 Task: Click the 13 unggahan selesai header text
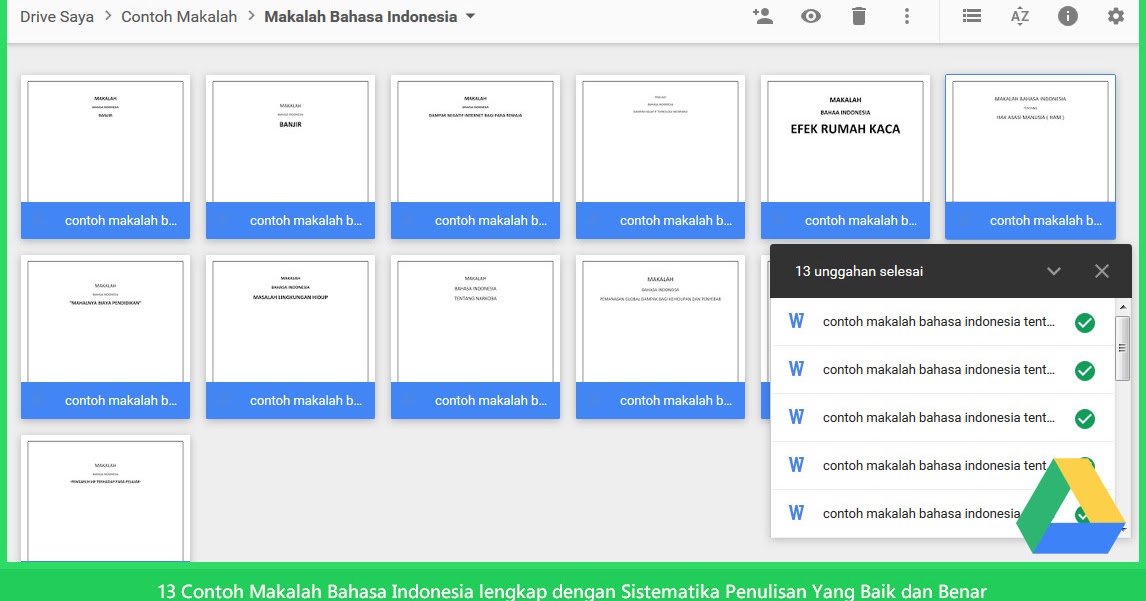pyautogui.click(x=859, y=271)
